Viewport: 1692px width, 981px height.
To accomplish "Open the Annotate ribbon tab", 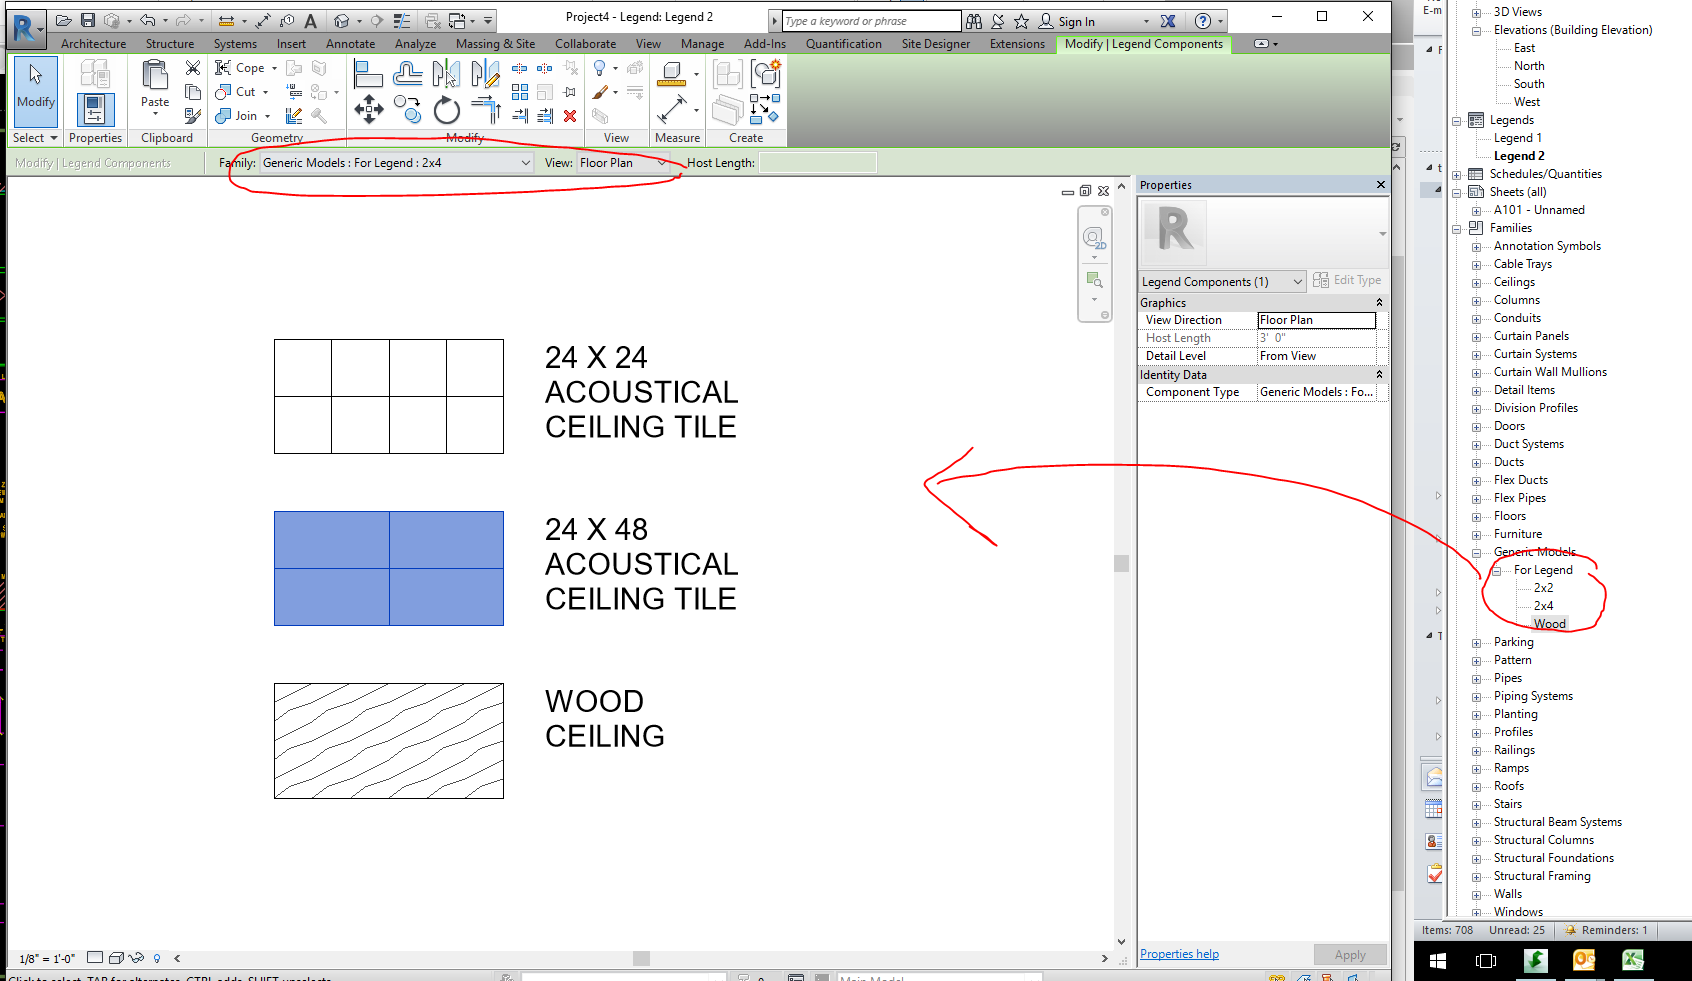I will 350,44.
